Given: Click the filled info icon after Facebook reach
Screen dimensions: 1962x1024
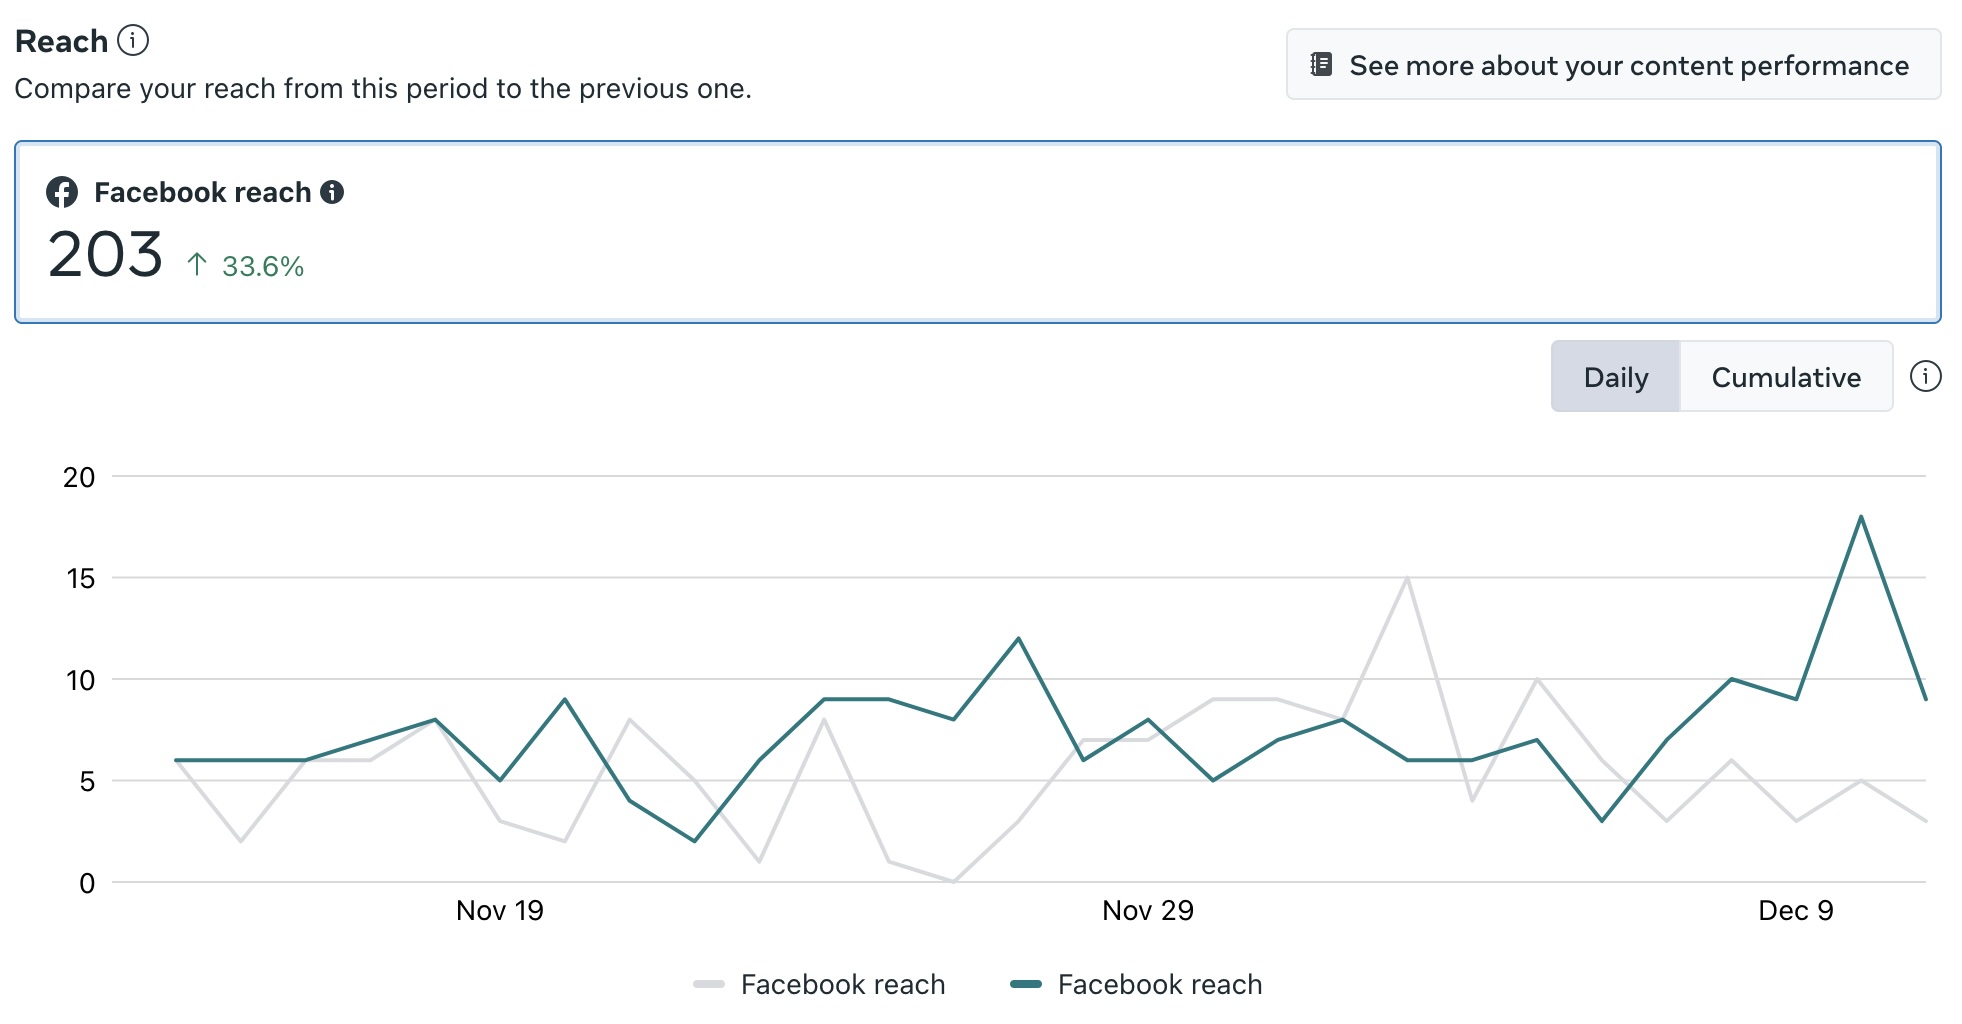Looking at the screenshot, I should (332, 192).
